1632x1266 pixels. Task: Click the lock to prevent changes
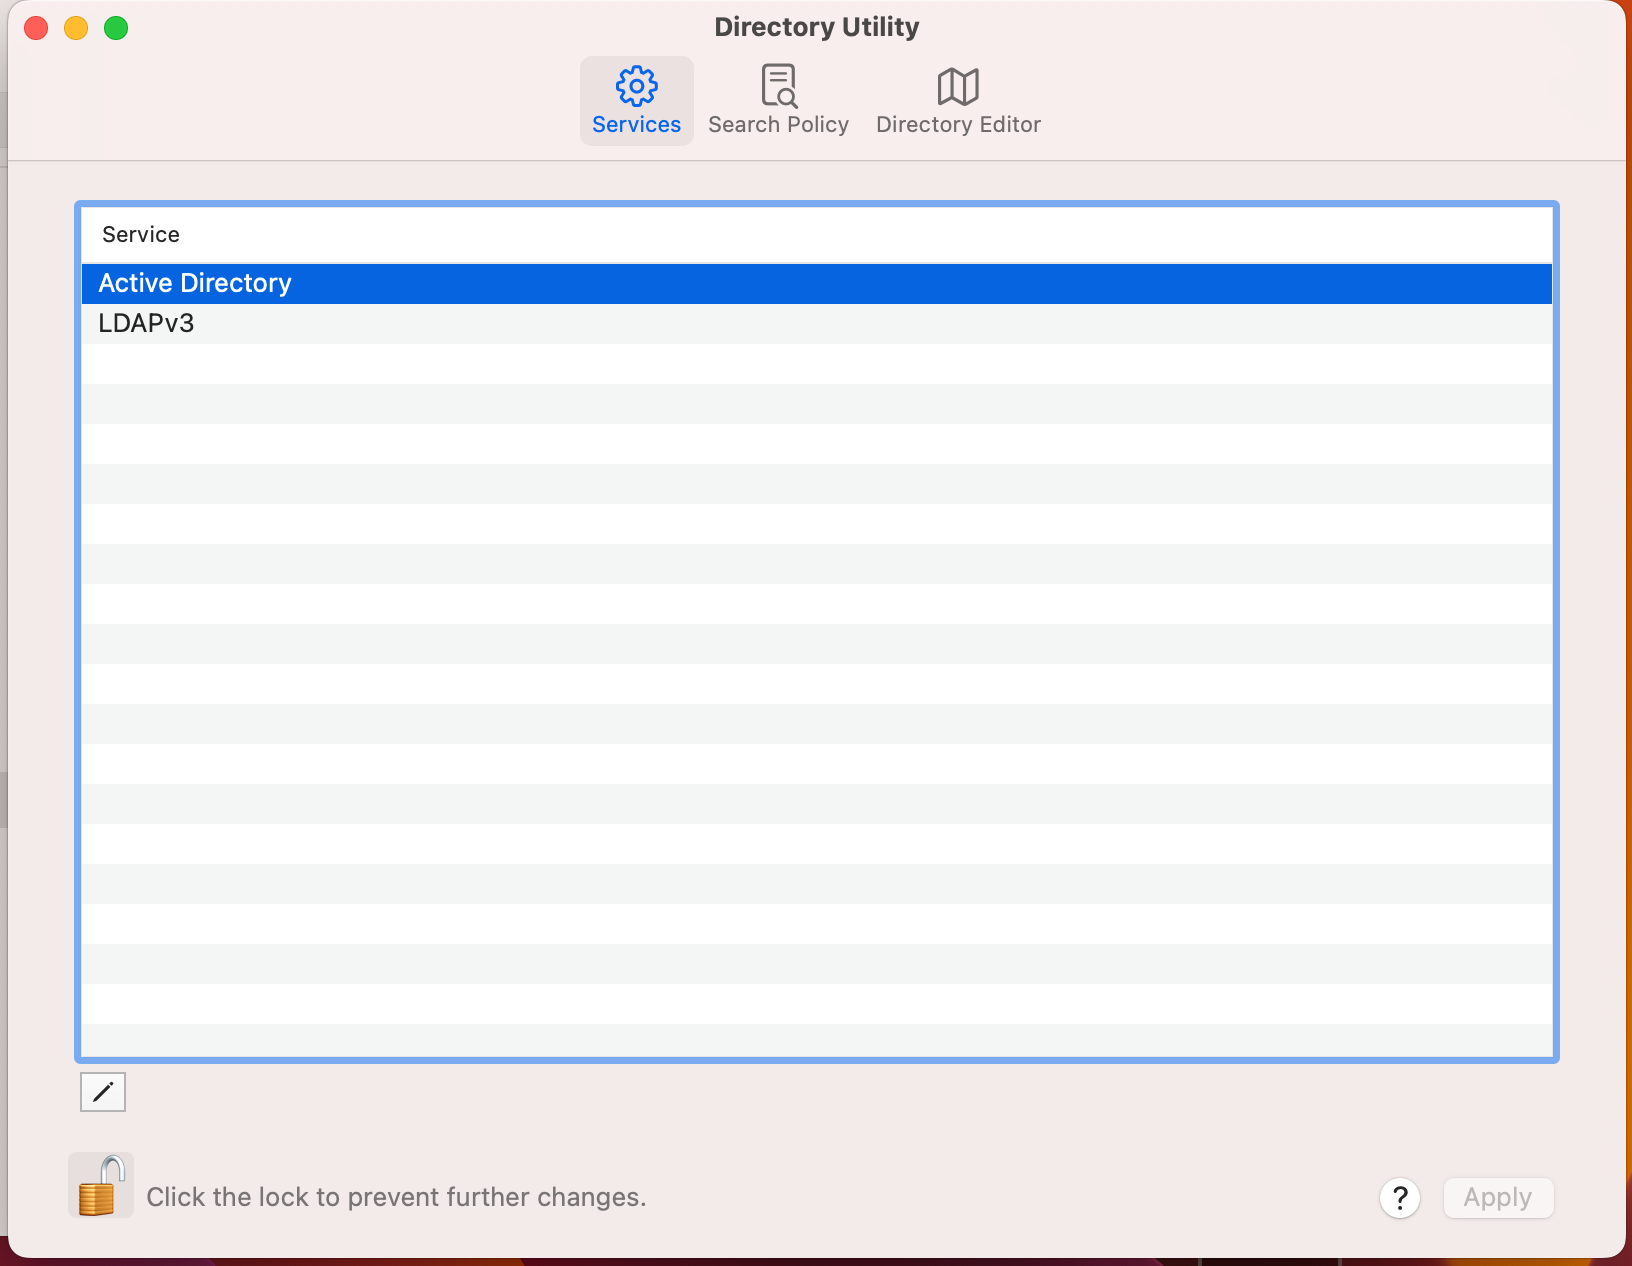pos(101,1185)
